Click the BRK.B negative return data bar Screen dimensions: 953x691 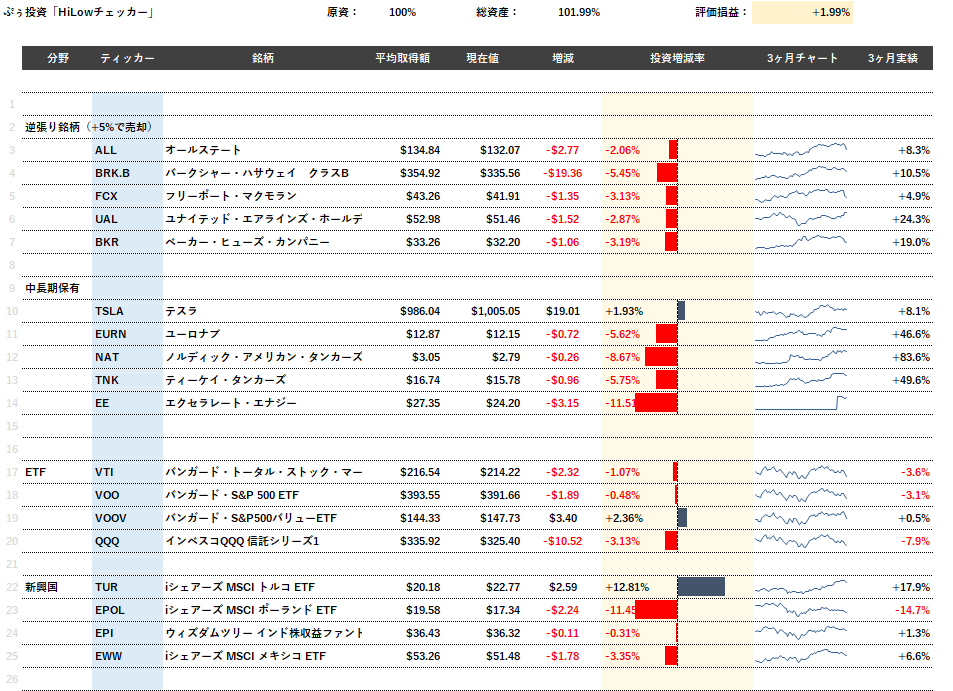point(667,173)
